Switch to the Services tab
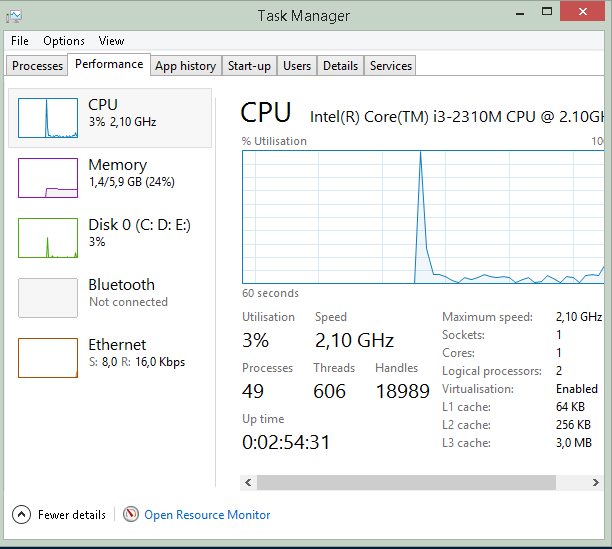The height and width of the screenshot is (549, 612). (x=390, y=66)
